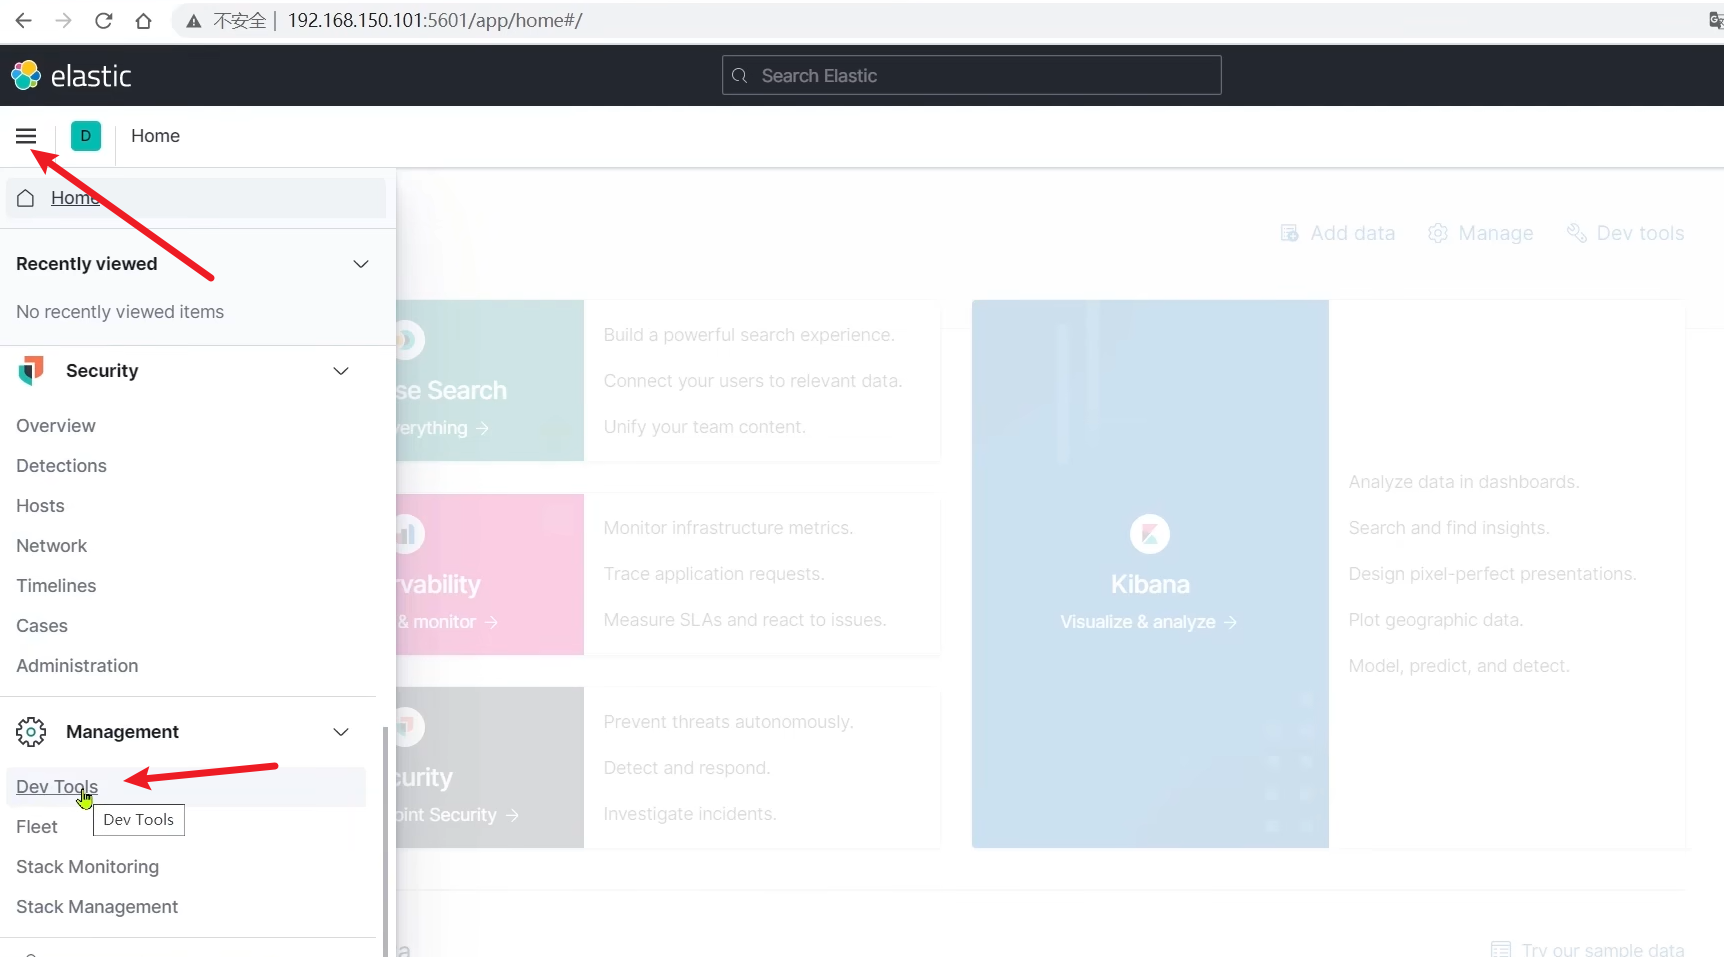Open Security Overview
The width and height of the screenshot is (1724, 957).
pos(56,426)
